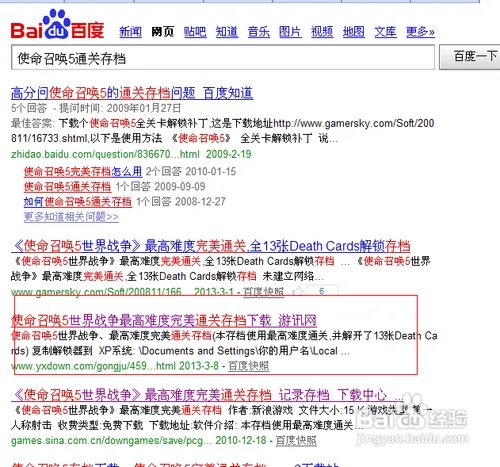Open sub-link 如何使命召唤5通关存档
The image size is (500, 467).
(x=78, y=202)
